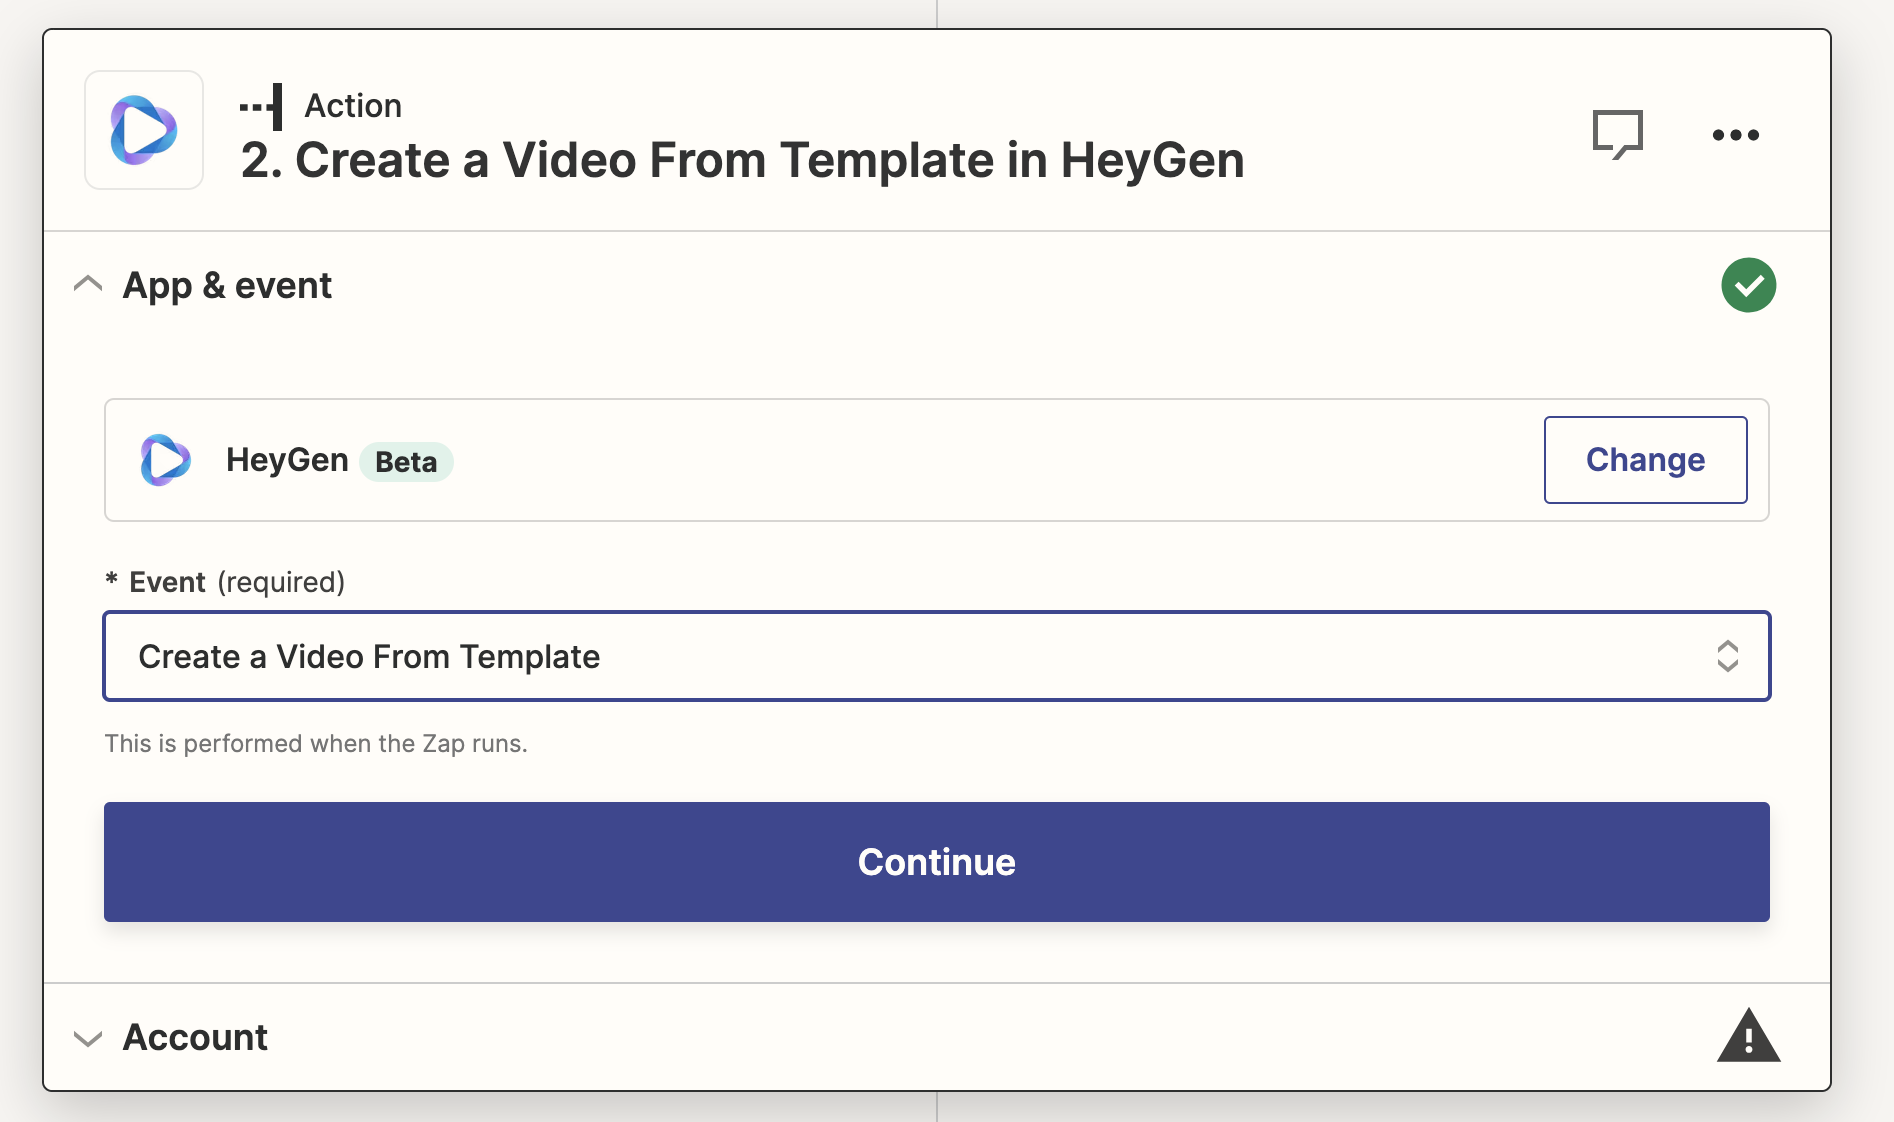1894x1122 pixels.
Task: Click the step title 'Create a Video From Template in HeyGen'
Action: (742, 160)
